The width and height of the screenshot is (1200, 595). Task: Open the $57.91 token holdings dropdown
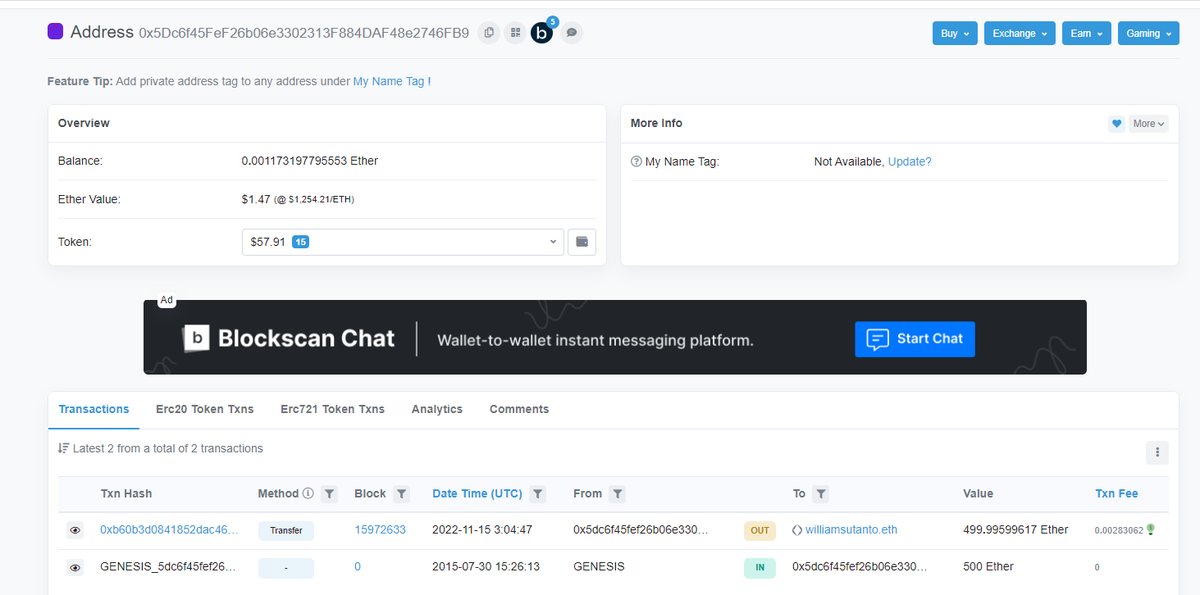tap(403, 242)
